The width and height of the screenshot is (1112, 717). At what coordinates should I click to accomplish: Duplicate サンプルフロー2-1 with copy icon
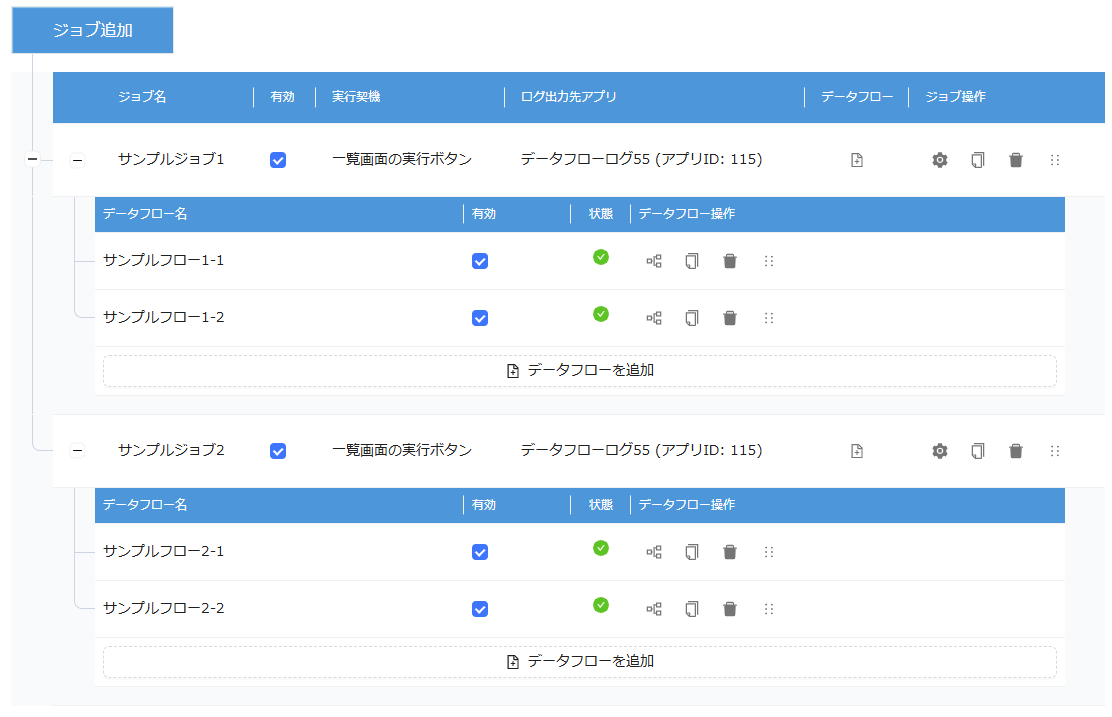(x=692, y=552)
